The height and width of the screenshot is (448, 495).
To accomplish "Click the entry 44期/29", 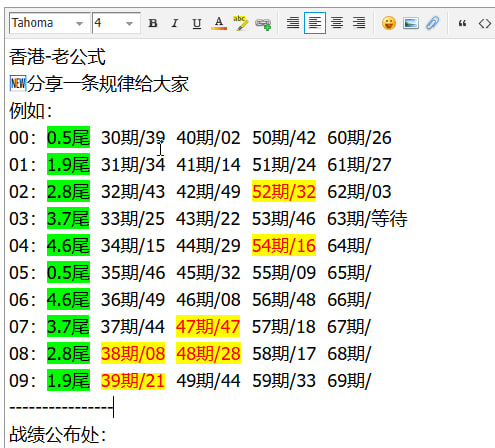I will (x=208, y=245).
